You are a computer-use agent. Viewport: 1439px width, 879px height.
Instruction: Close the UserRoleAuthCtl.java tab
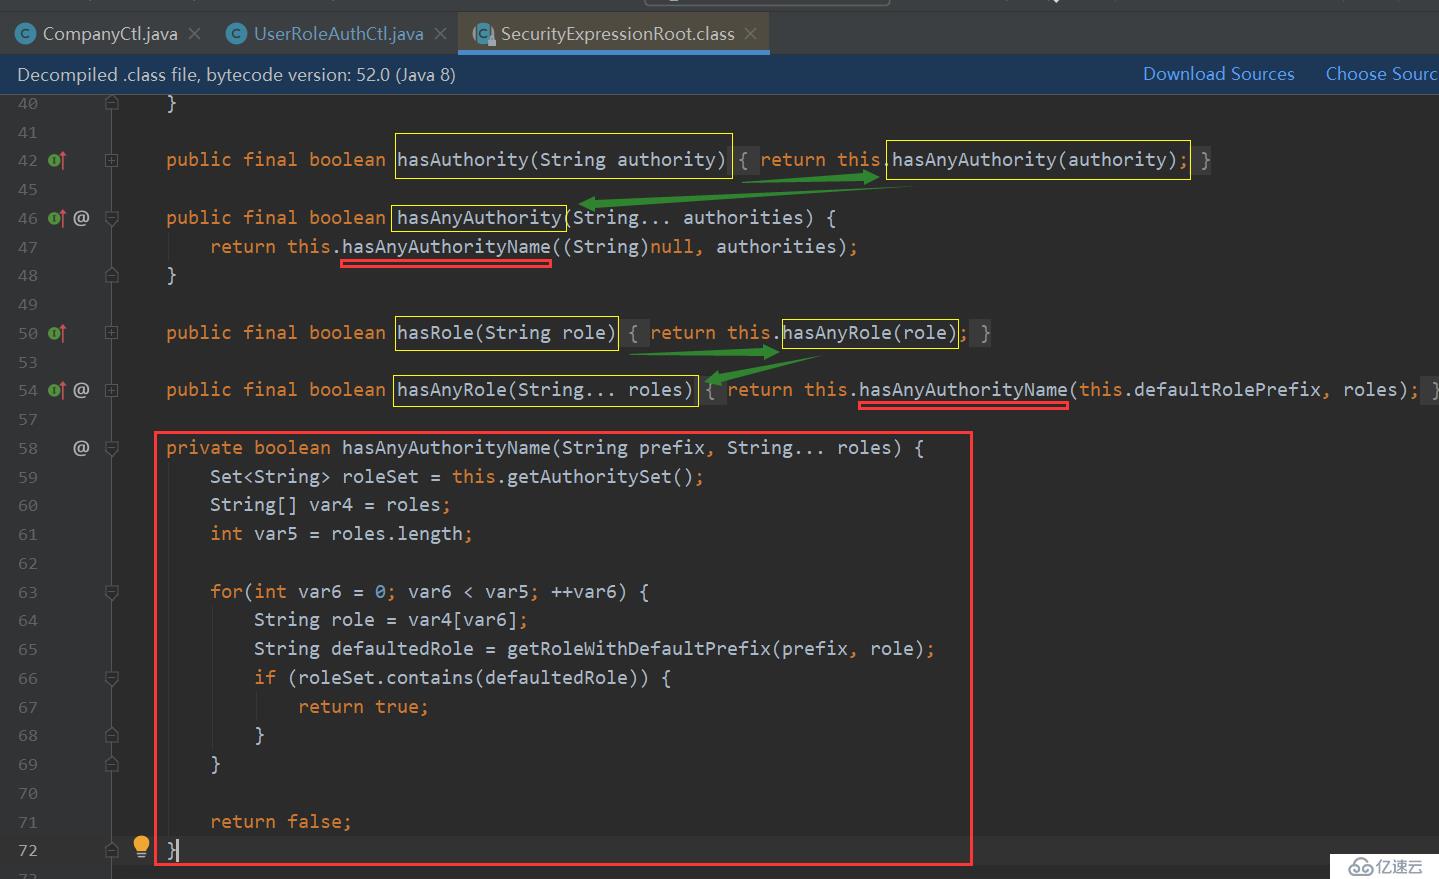pyautogui.click(x=440, y=34)
